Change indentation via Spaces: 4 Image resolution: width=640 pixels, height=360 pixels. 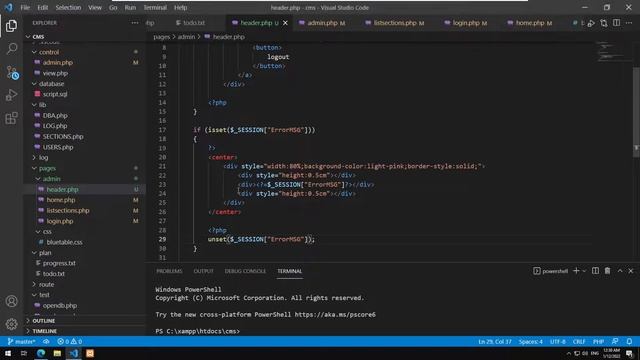coord(531,341)
